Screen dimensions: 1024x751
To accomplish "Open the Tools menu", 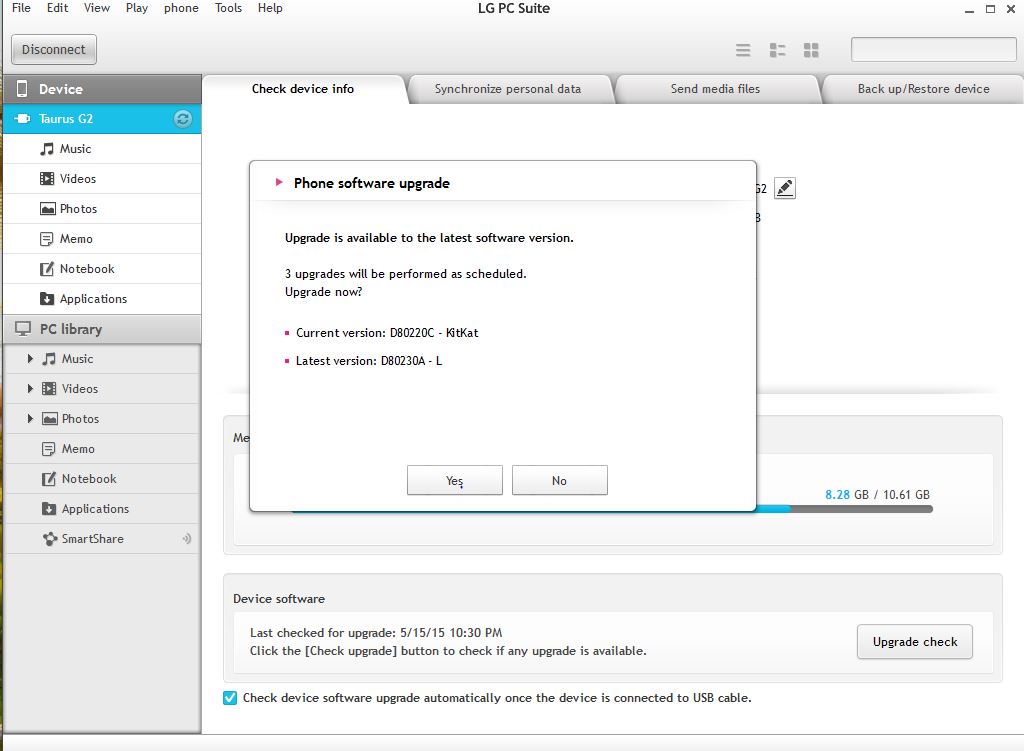I will point(229,8).
